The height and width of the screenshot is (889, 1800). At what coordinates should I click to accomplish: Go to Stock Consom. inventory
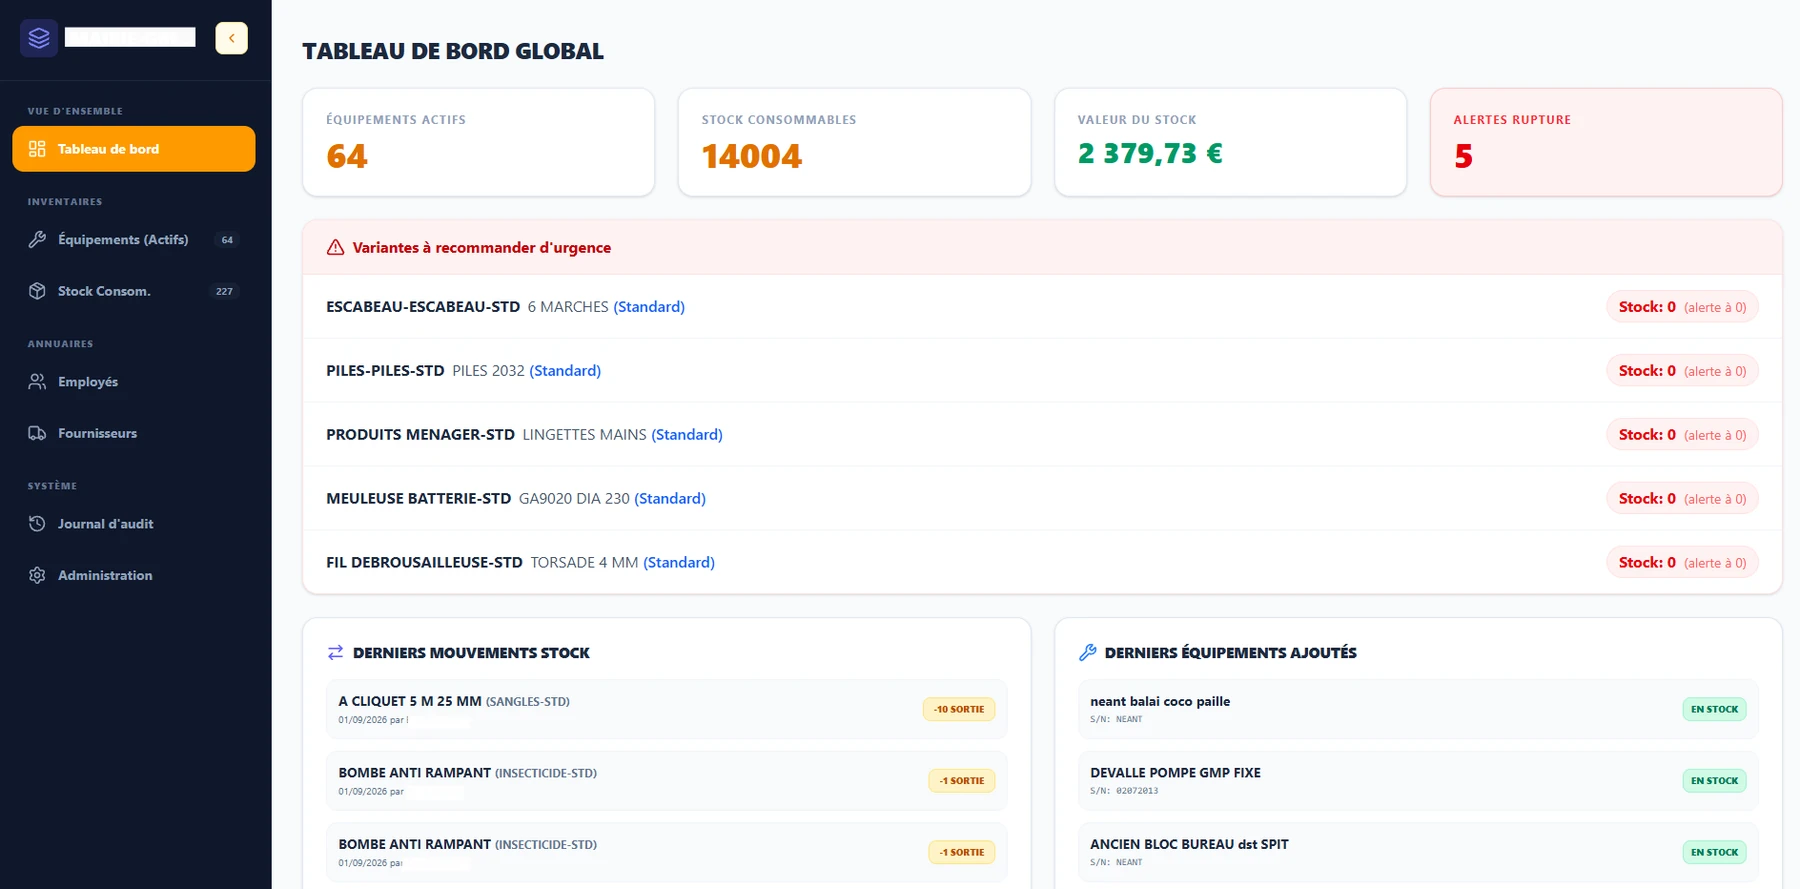[134, 291]
